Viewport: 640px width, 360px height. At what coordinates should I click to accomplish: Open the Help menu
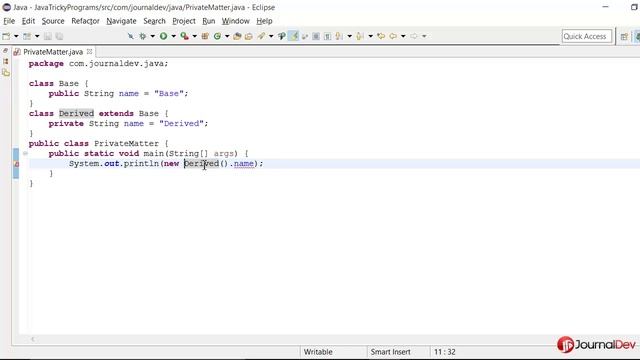coord(264,21)
